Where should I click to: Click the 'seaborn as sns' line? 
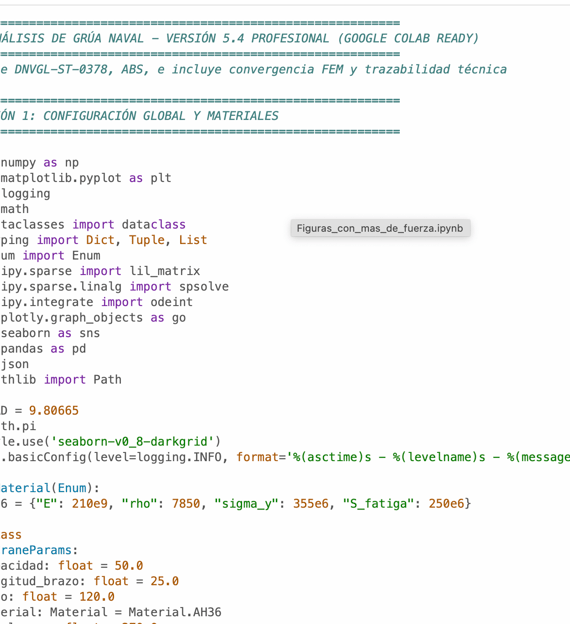[x=50, y=333]
